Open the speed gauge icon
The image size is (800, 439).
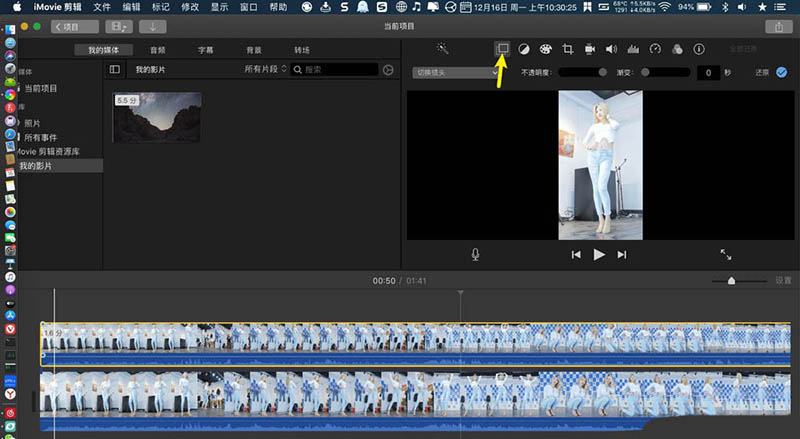(655, 49)
